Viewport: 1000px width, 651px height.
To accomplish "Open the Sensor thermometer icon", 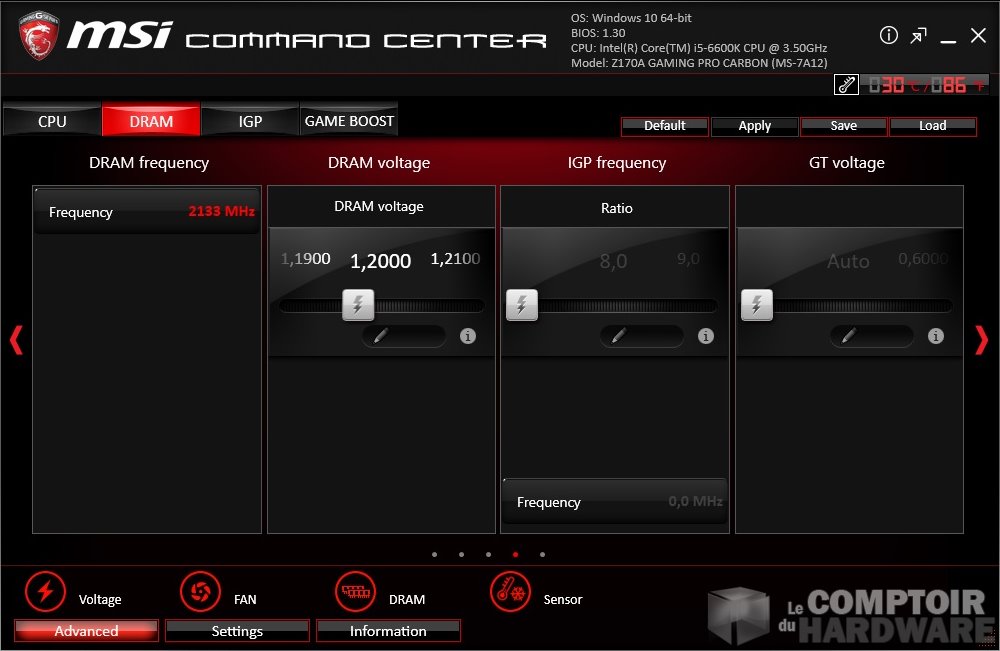I will click(510, 591).
